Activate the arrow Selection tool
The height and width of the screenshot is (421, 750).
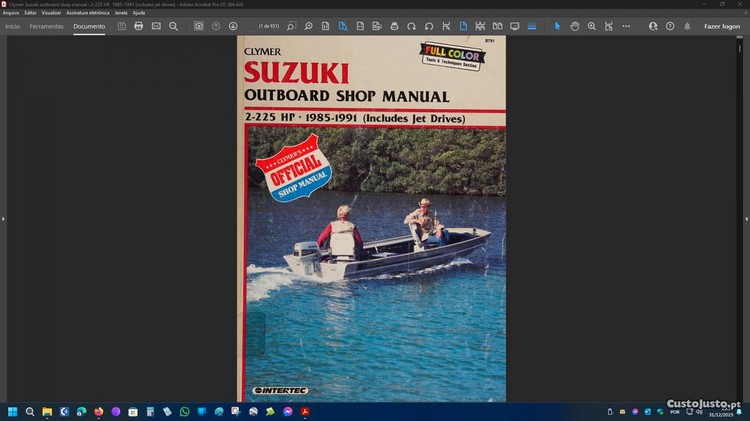tap(558, 26)
